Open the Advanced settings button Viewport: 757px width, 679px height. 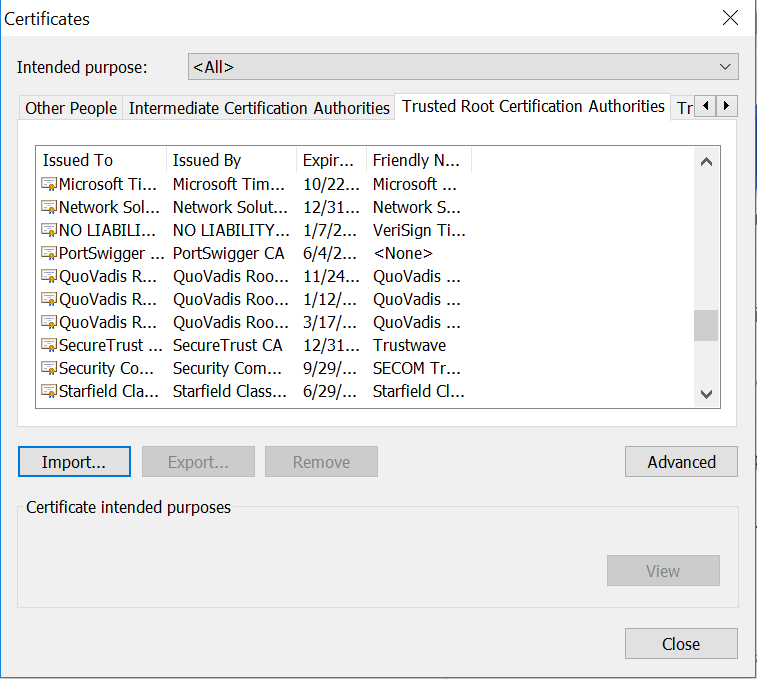pos(681,462)
